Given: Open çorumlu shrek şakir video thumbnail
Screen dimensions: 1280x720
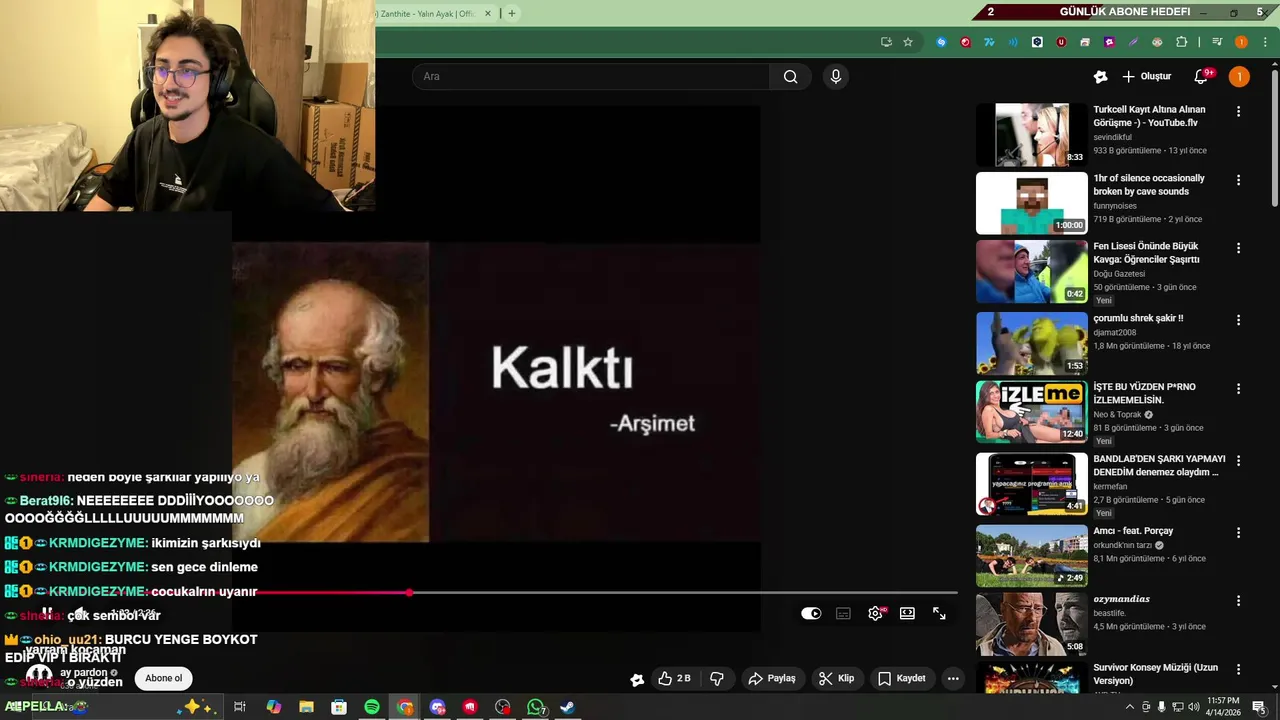Looking at the screenshot, I should click(1031, 343).
